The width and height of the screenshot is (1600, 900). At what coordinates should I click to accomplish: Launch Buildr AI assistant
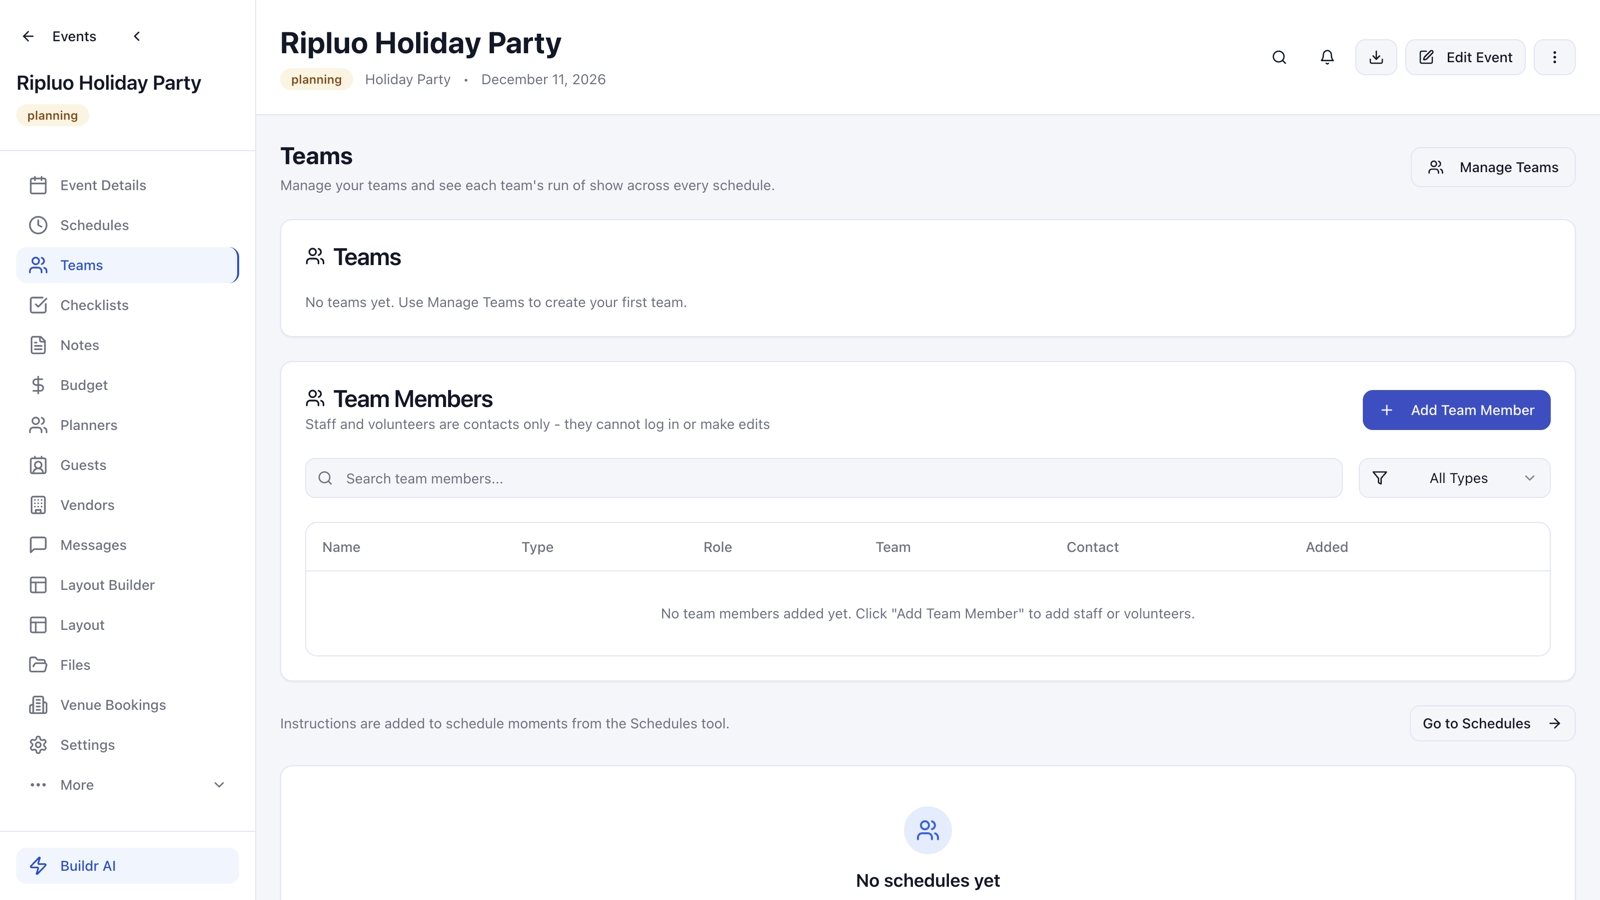click(128, 866)
